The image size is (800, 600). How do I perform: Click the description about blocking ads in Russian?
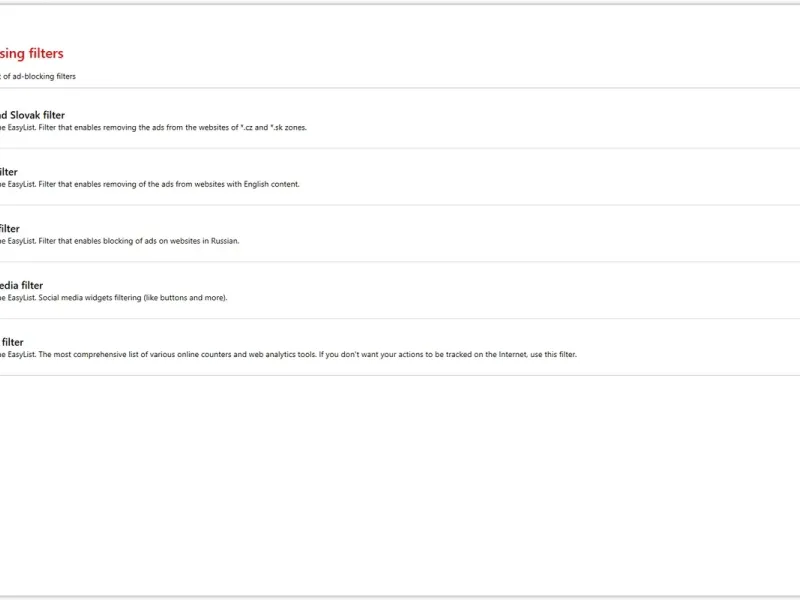tap(120, 241)
